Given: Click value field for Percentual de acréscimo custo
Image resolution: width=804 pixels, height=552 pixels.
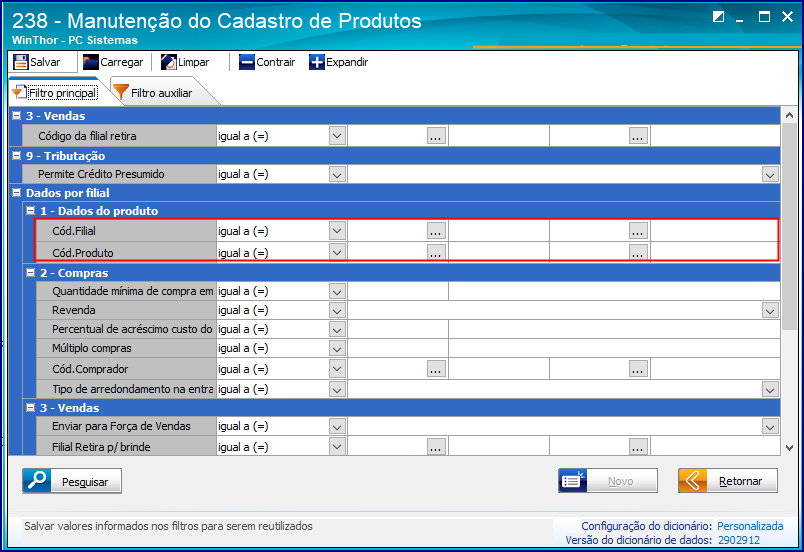Looking at the screenshot, I should tap(398, 329).
